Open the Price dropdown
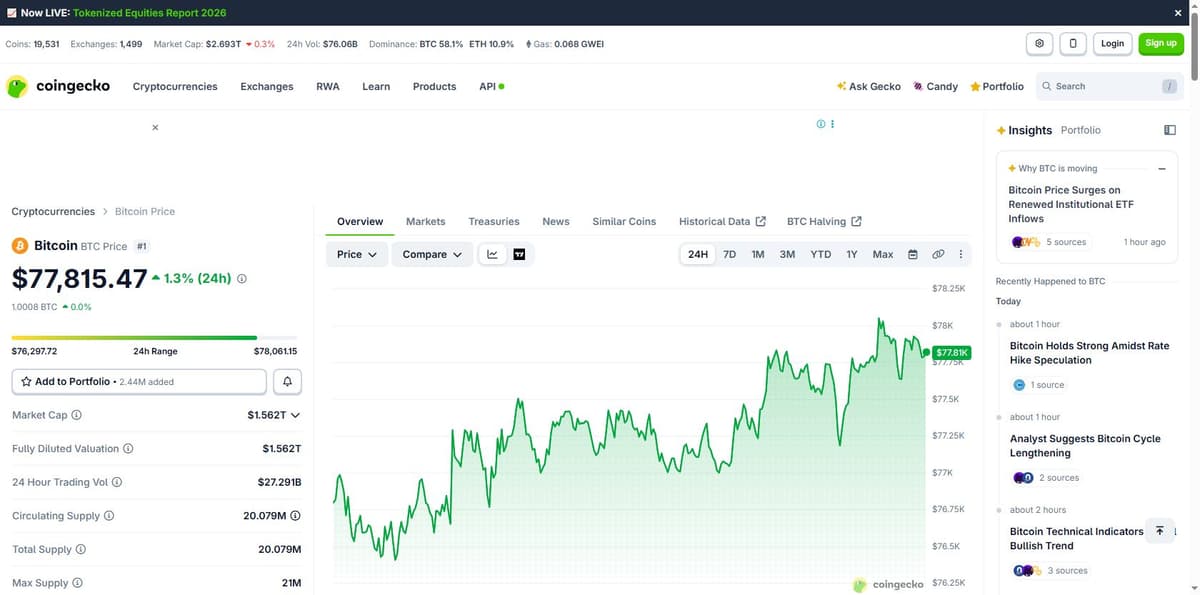 point(357,254)
